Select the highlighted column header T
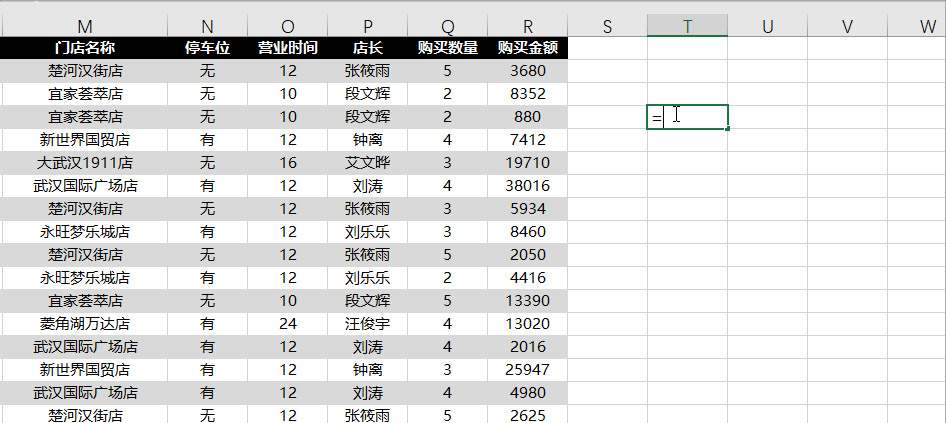This screenshot has height=423, width=946. pos(687,26)
